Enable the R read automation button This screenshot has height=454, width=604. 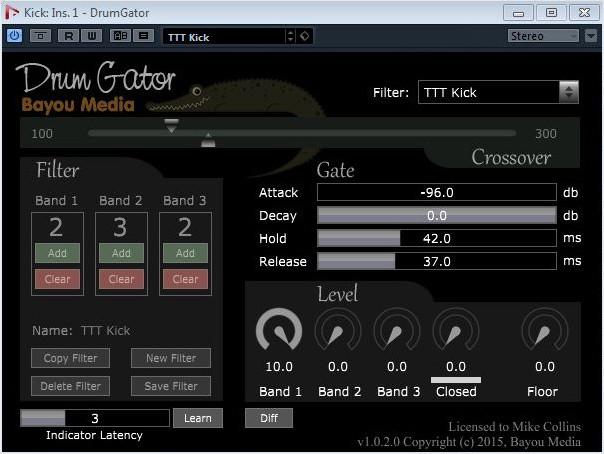[68, 36]
